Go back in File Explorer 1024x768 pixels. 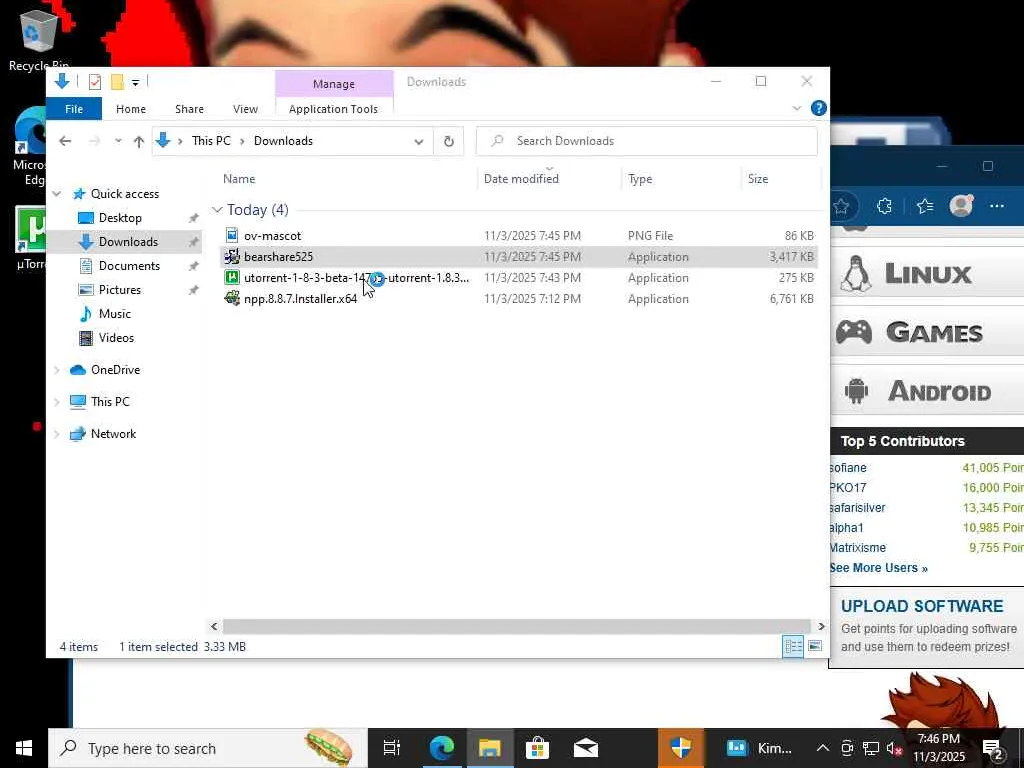click(65, 141)
